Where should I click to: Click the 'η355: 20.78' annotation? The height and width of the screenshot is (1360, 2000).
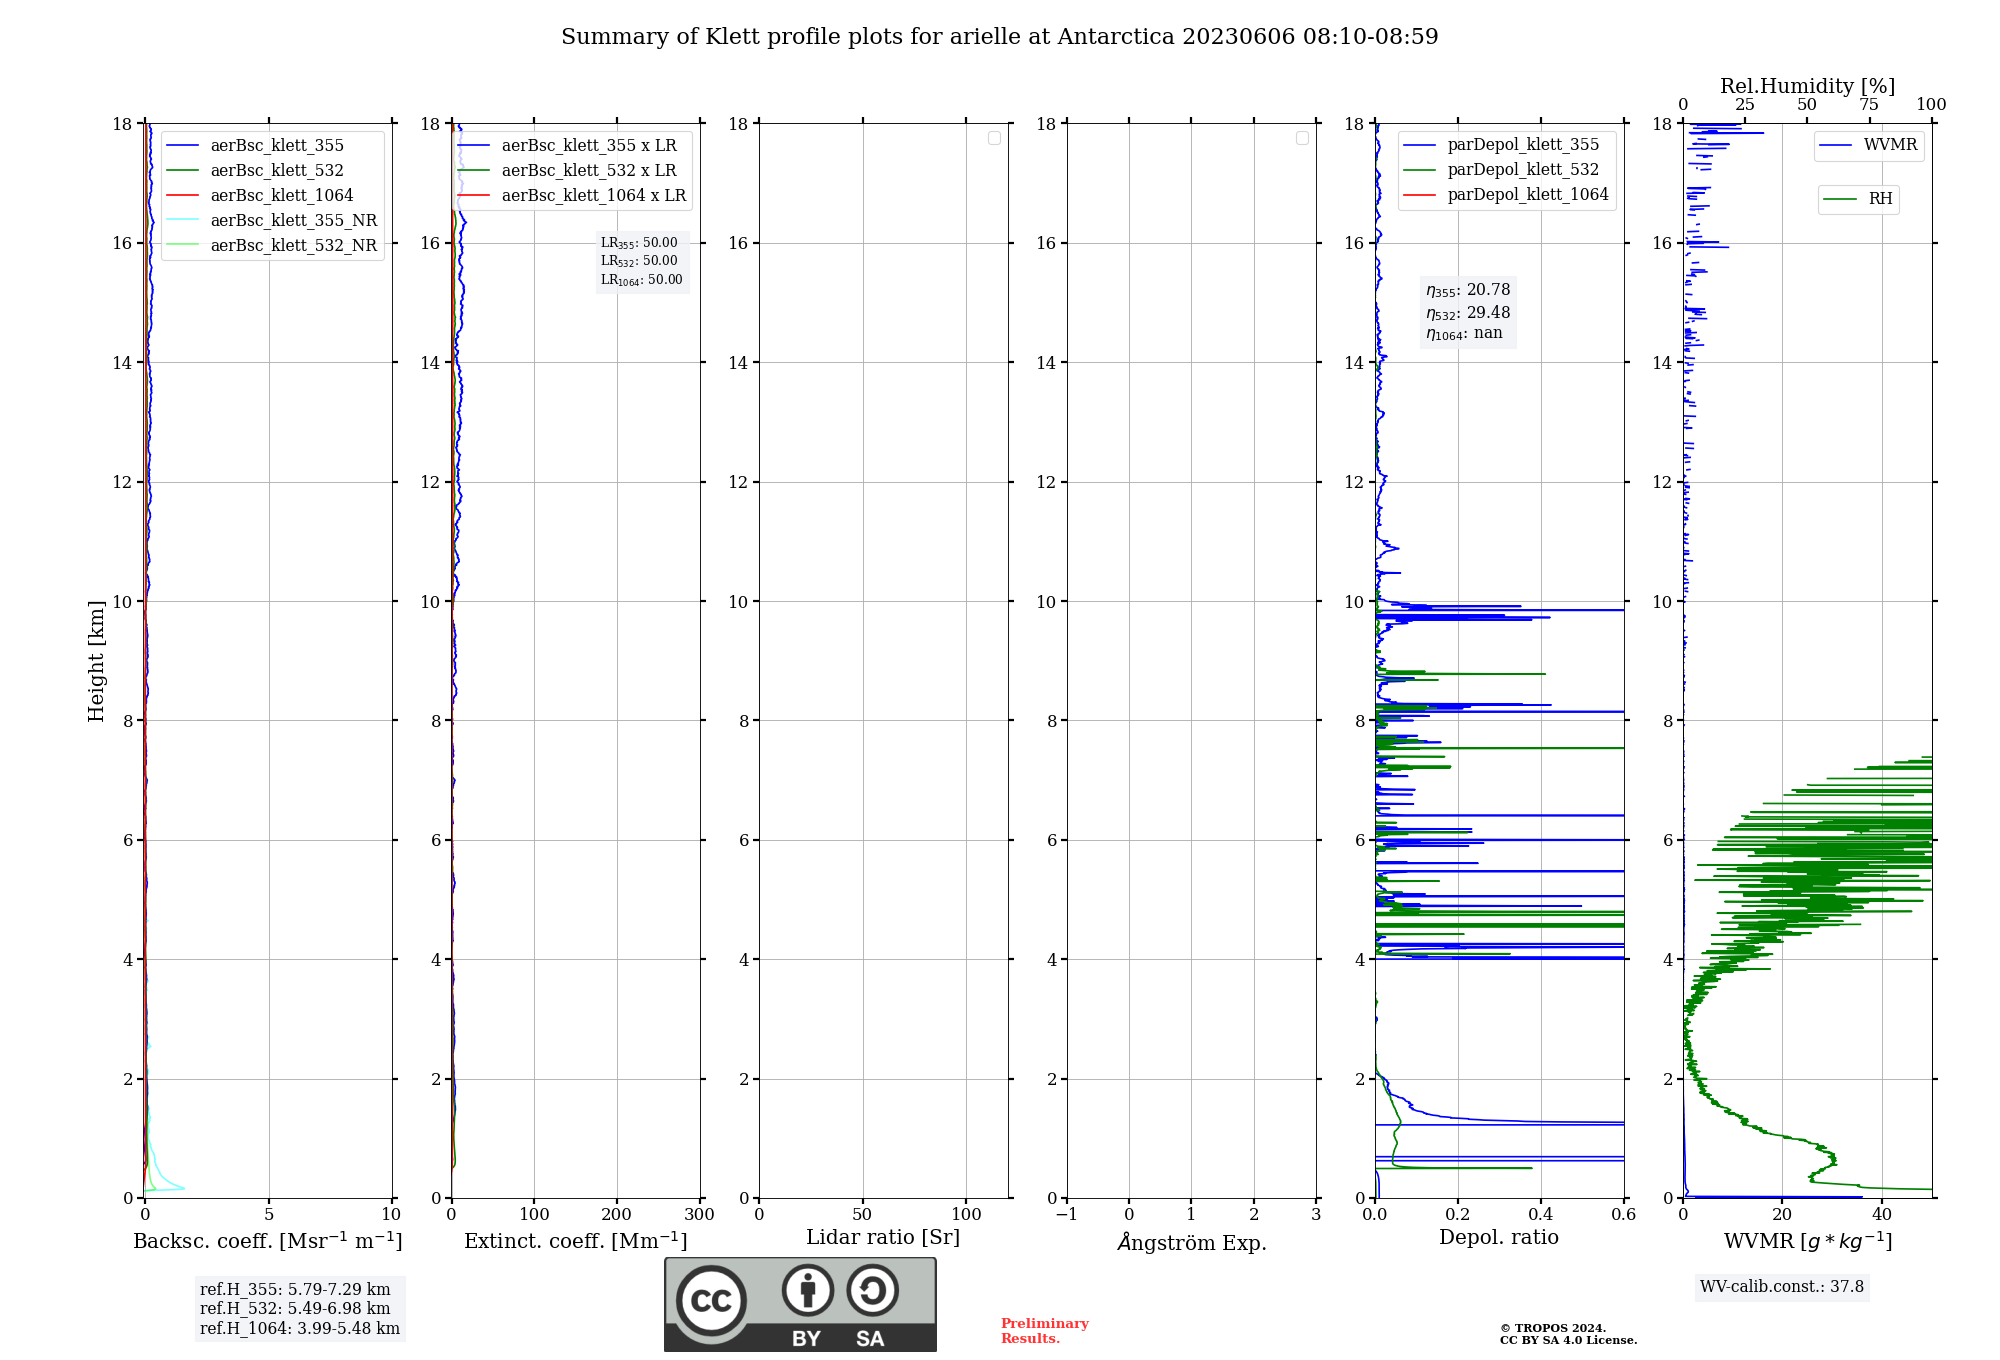click(x=1468, y=290)
